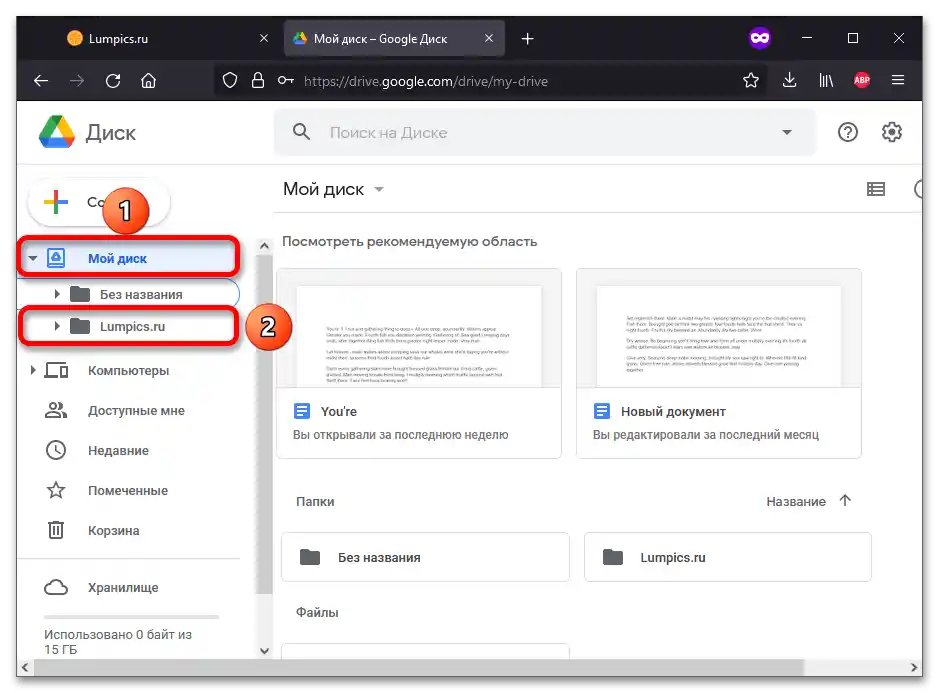939x693 pixels.
Task: Expand the Без названия sidebar folder
Action: 57,294
